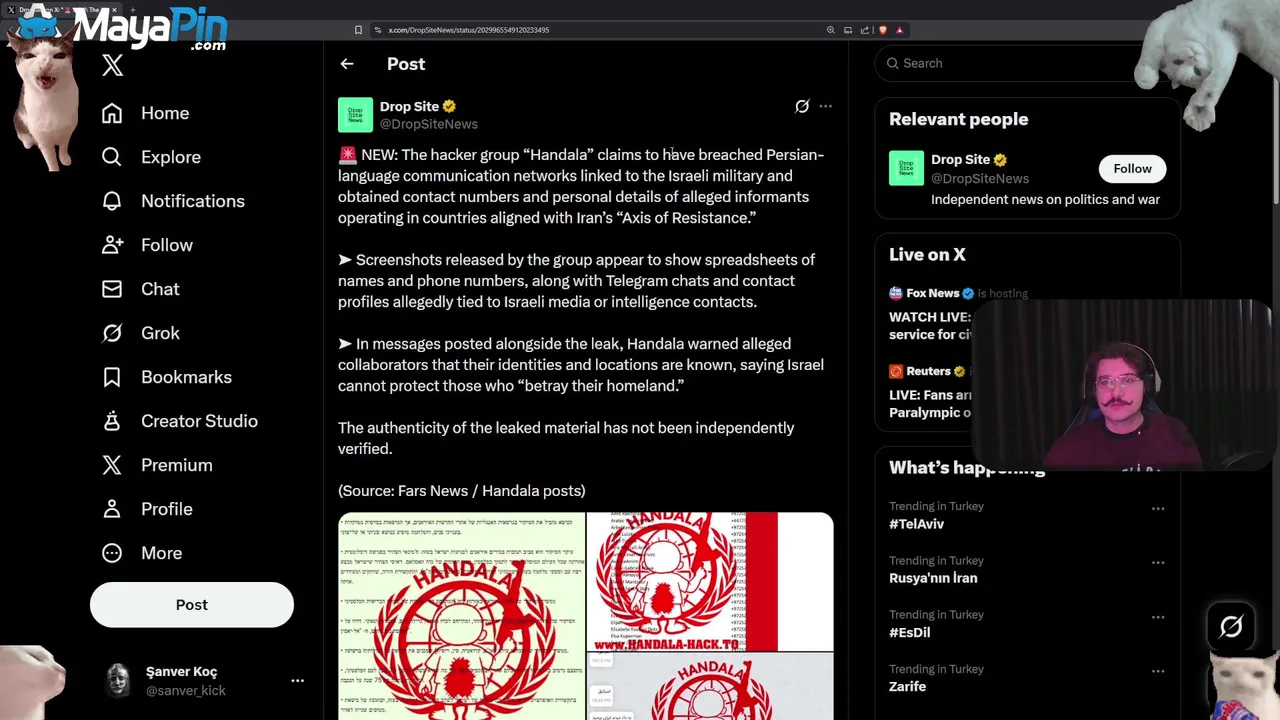Click the Bookmarks ribbon icon
This screenshot has width=1280, height=720.
(112, 377)
